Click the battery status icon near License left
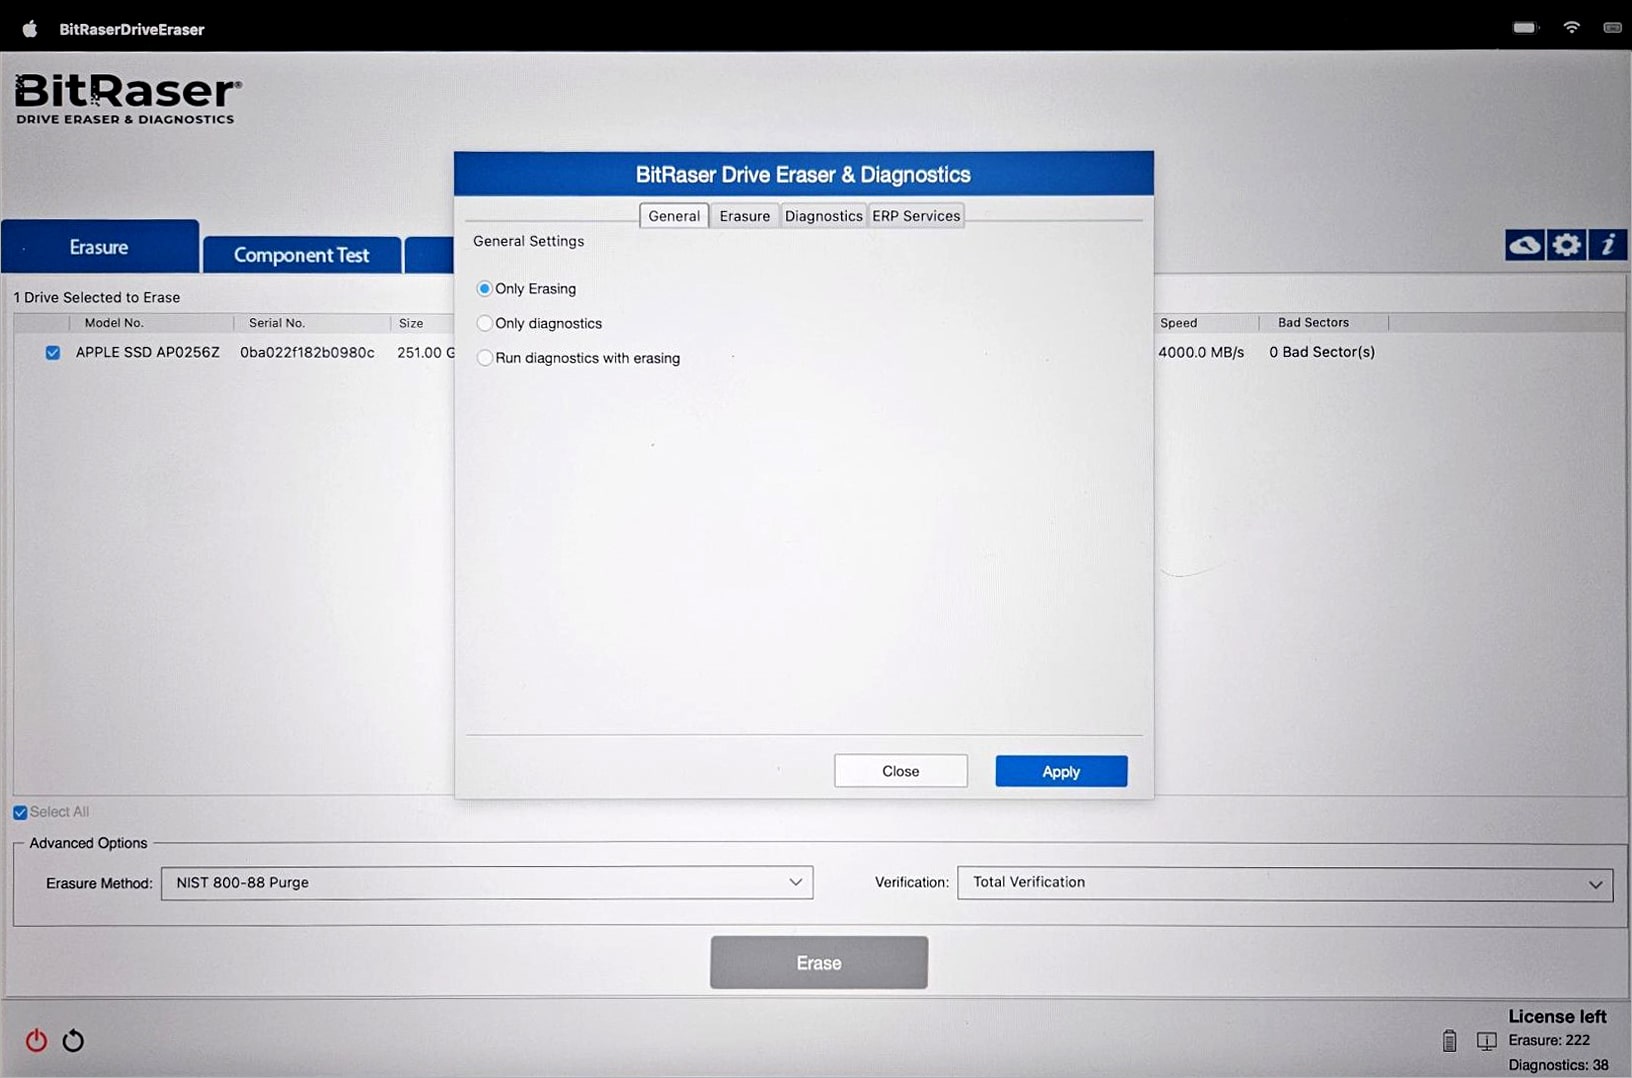The width and height of the screenshot is (1632, 1078). coord(1449,1041)
